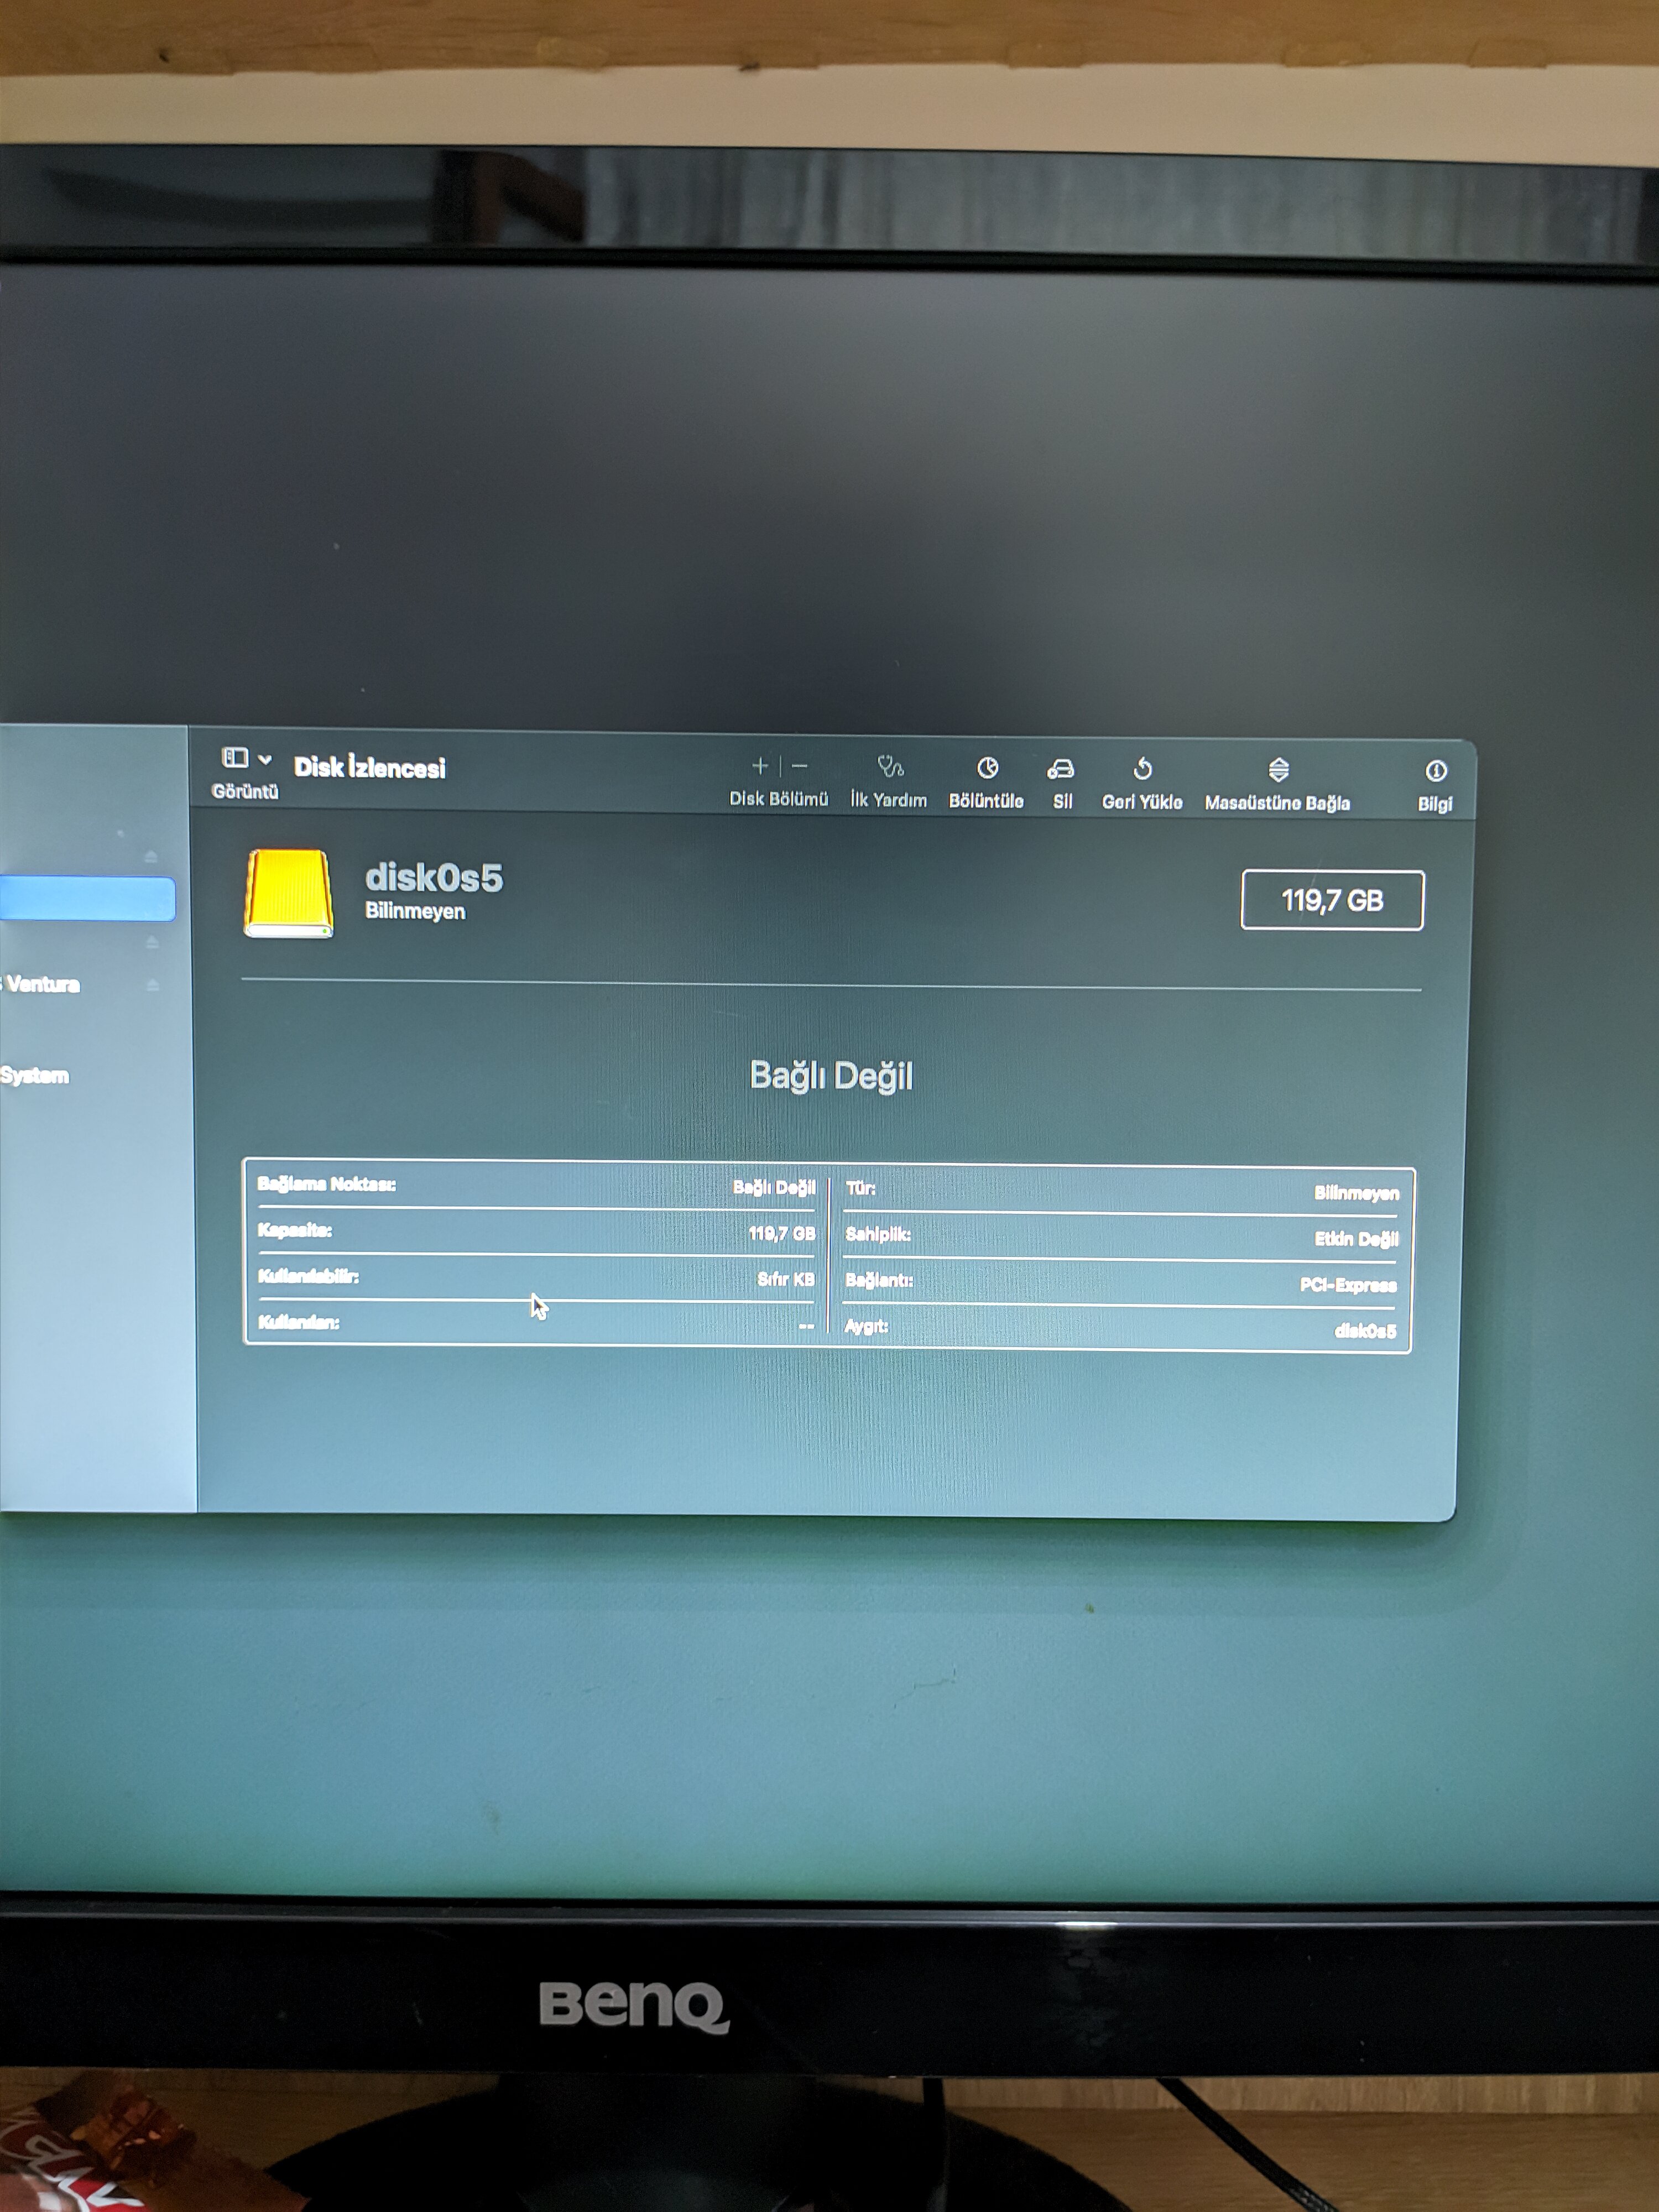Open the Görüntü dropdown chevron
Viewport: 1659px width, 2212px height.
pos(265,760)
